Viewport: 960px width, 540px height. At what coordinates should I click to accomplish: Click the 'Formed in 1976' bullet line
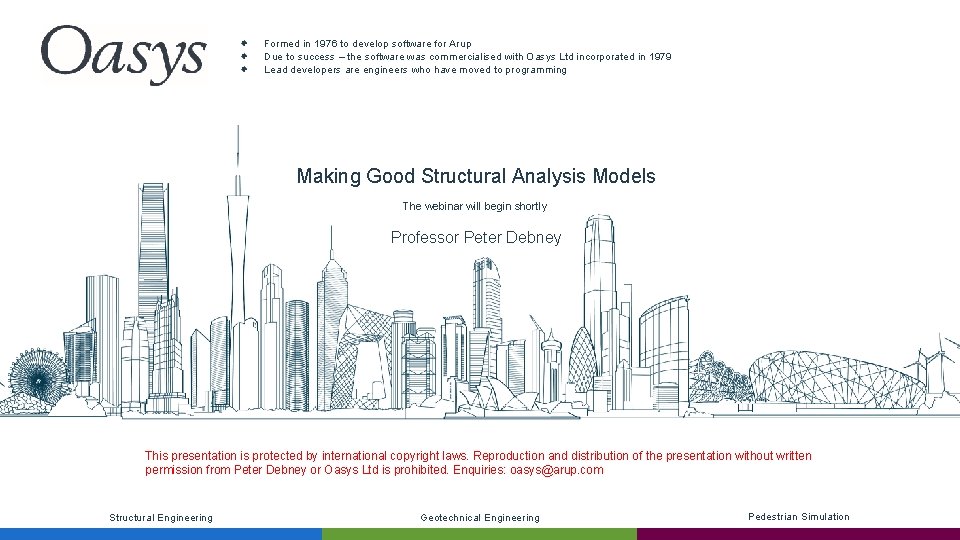tap(367, 43)
